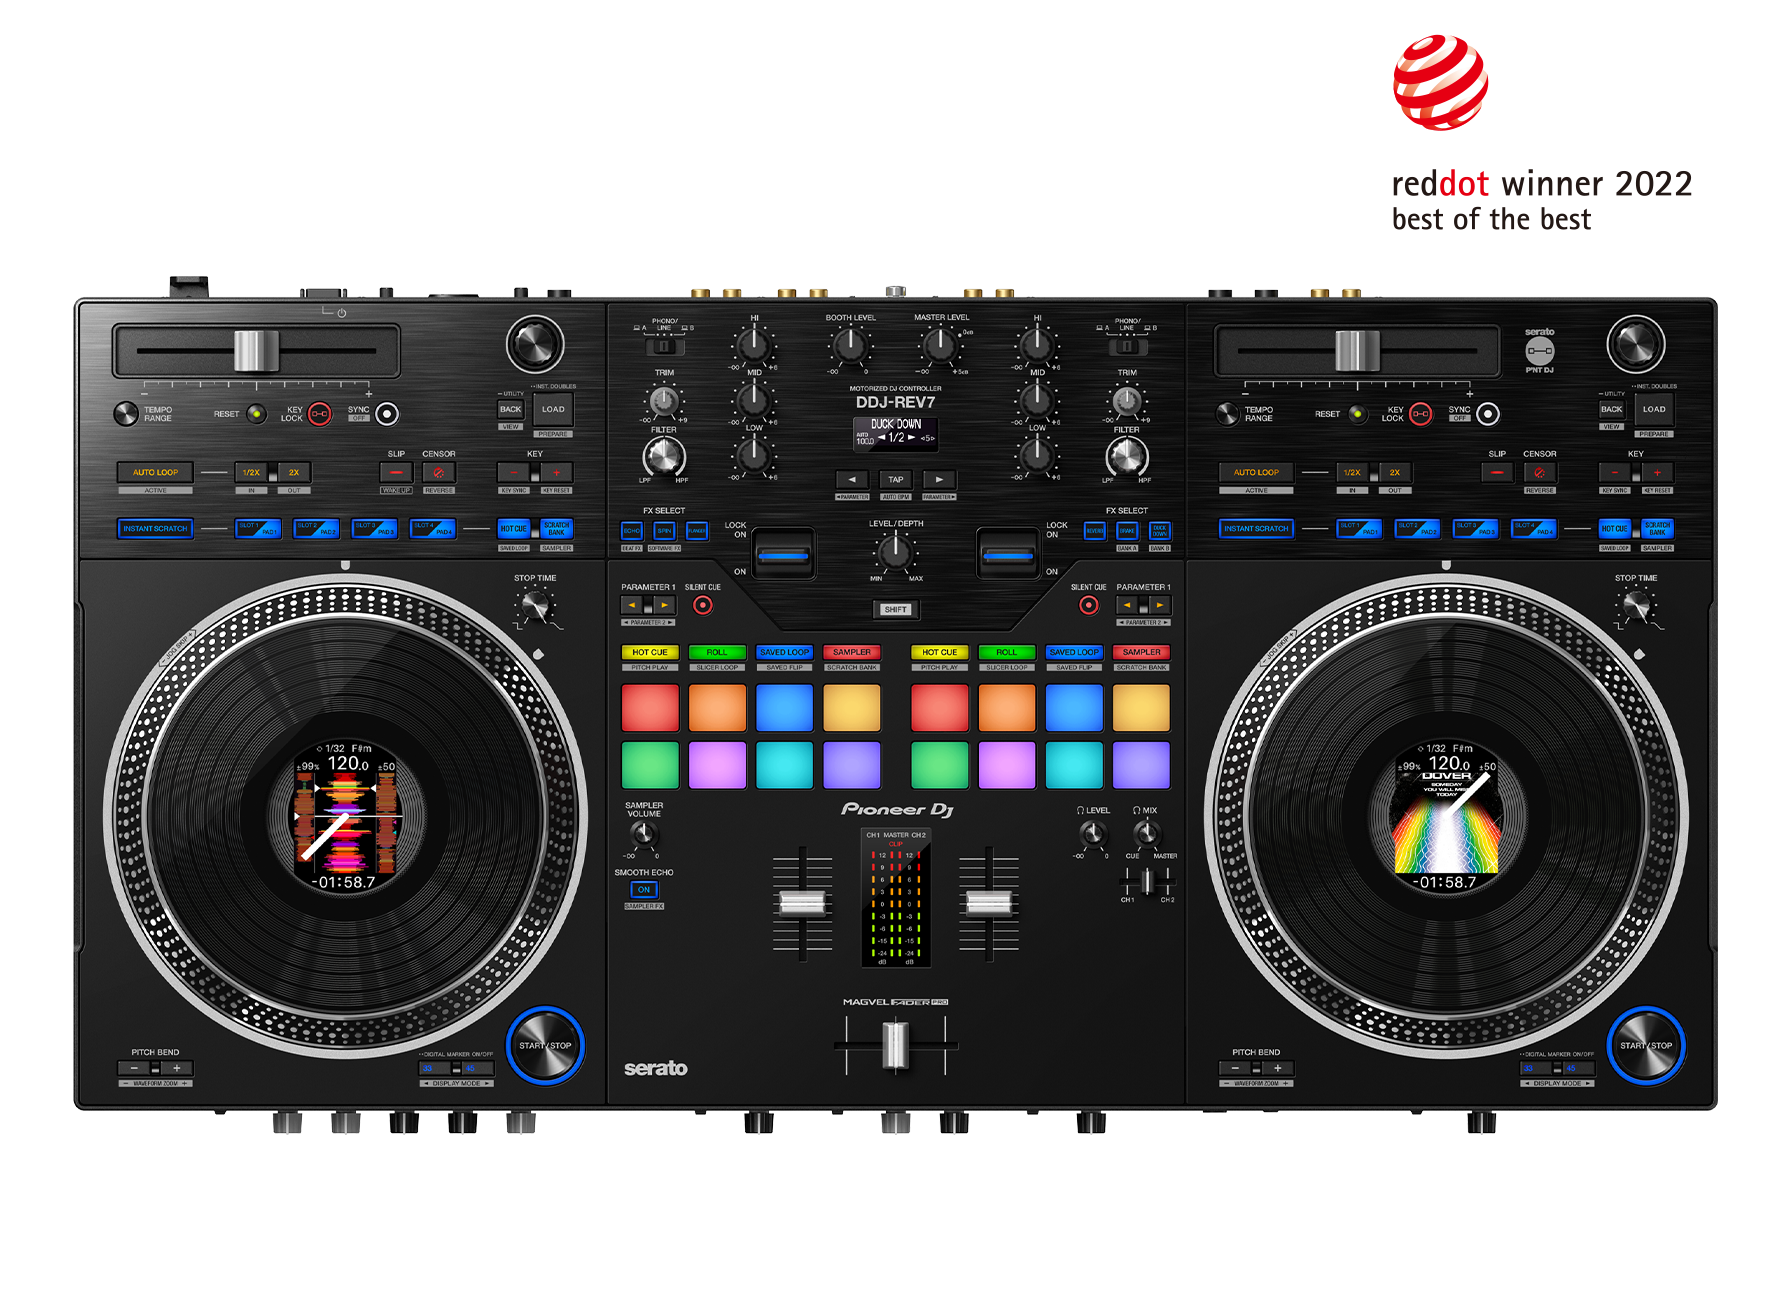Tap the right deck Key Lock button
The height and width of the screenshot is (1316, 1792).
point(1420,414)
